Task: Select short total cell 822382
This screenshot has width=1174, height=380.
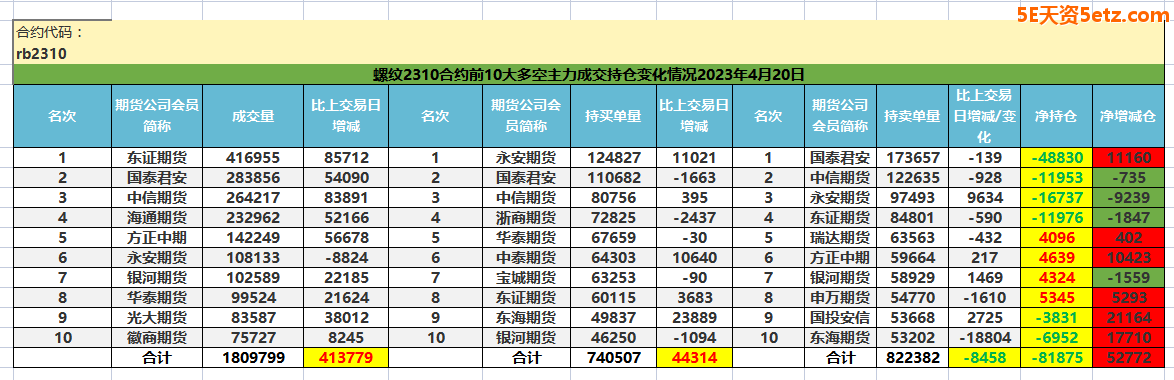Action: 912,358
